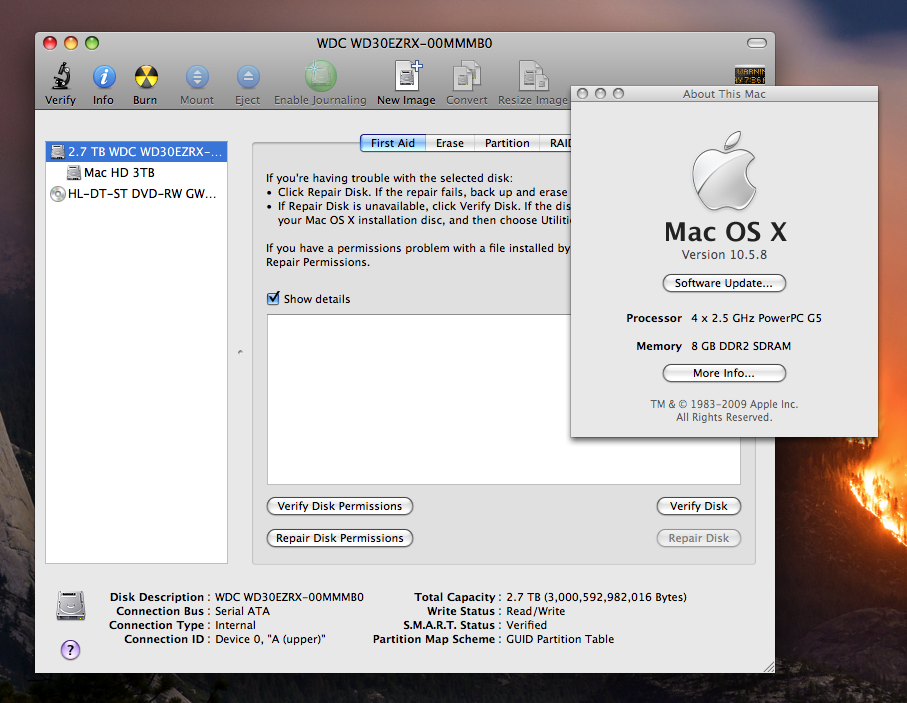
Task: Click Version 10.5.8 text in About This Mac
Action: 724,255
